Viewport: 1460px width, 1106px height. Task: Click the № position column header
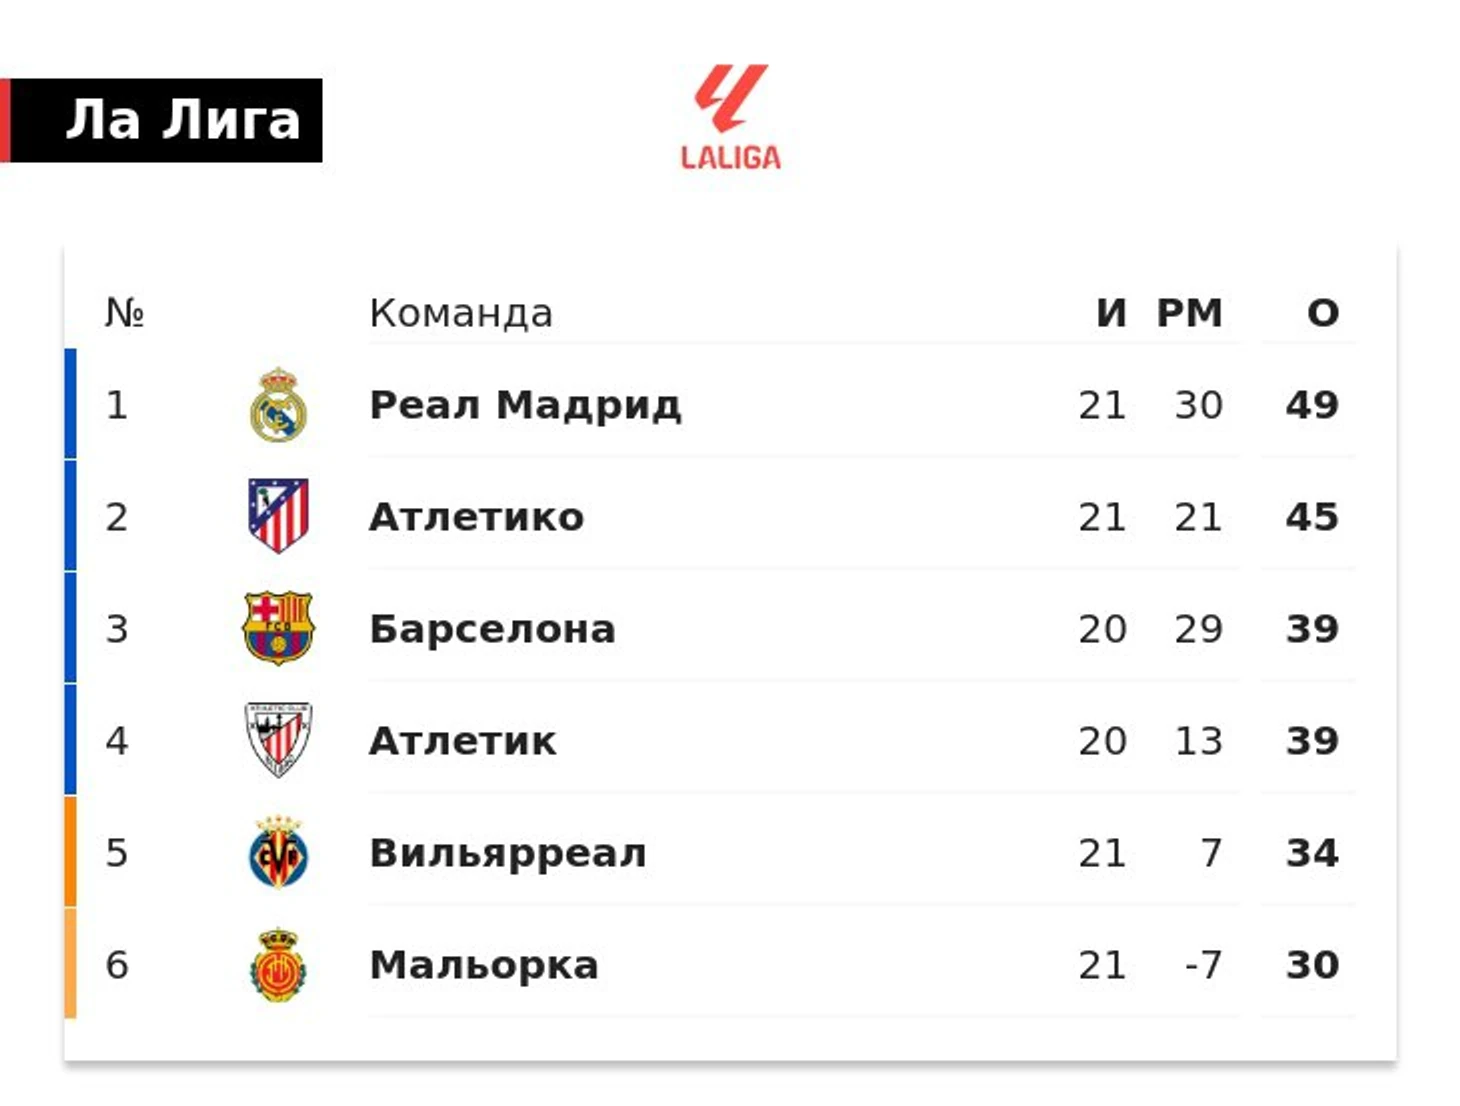124,313
